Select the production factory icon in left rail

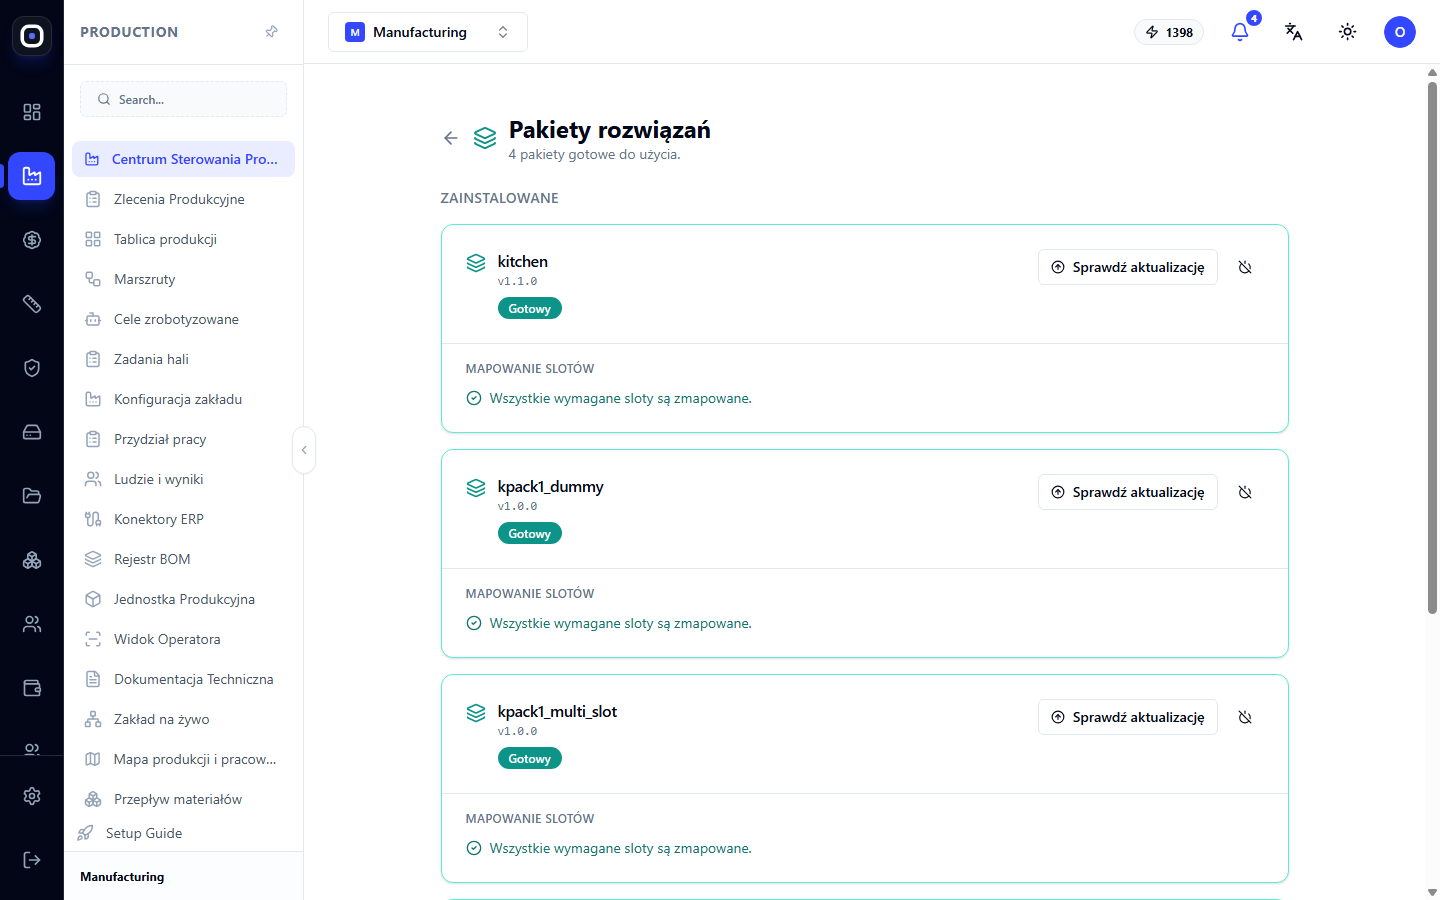32,176
